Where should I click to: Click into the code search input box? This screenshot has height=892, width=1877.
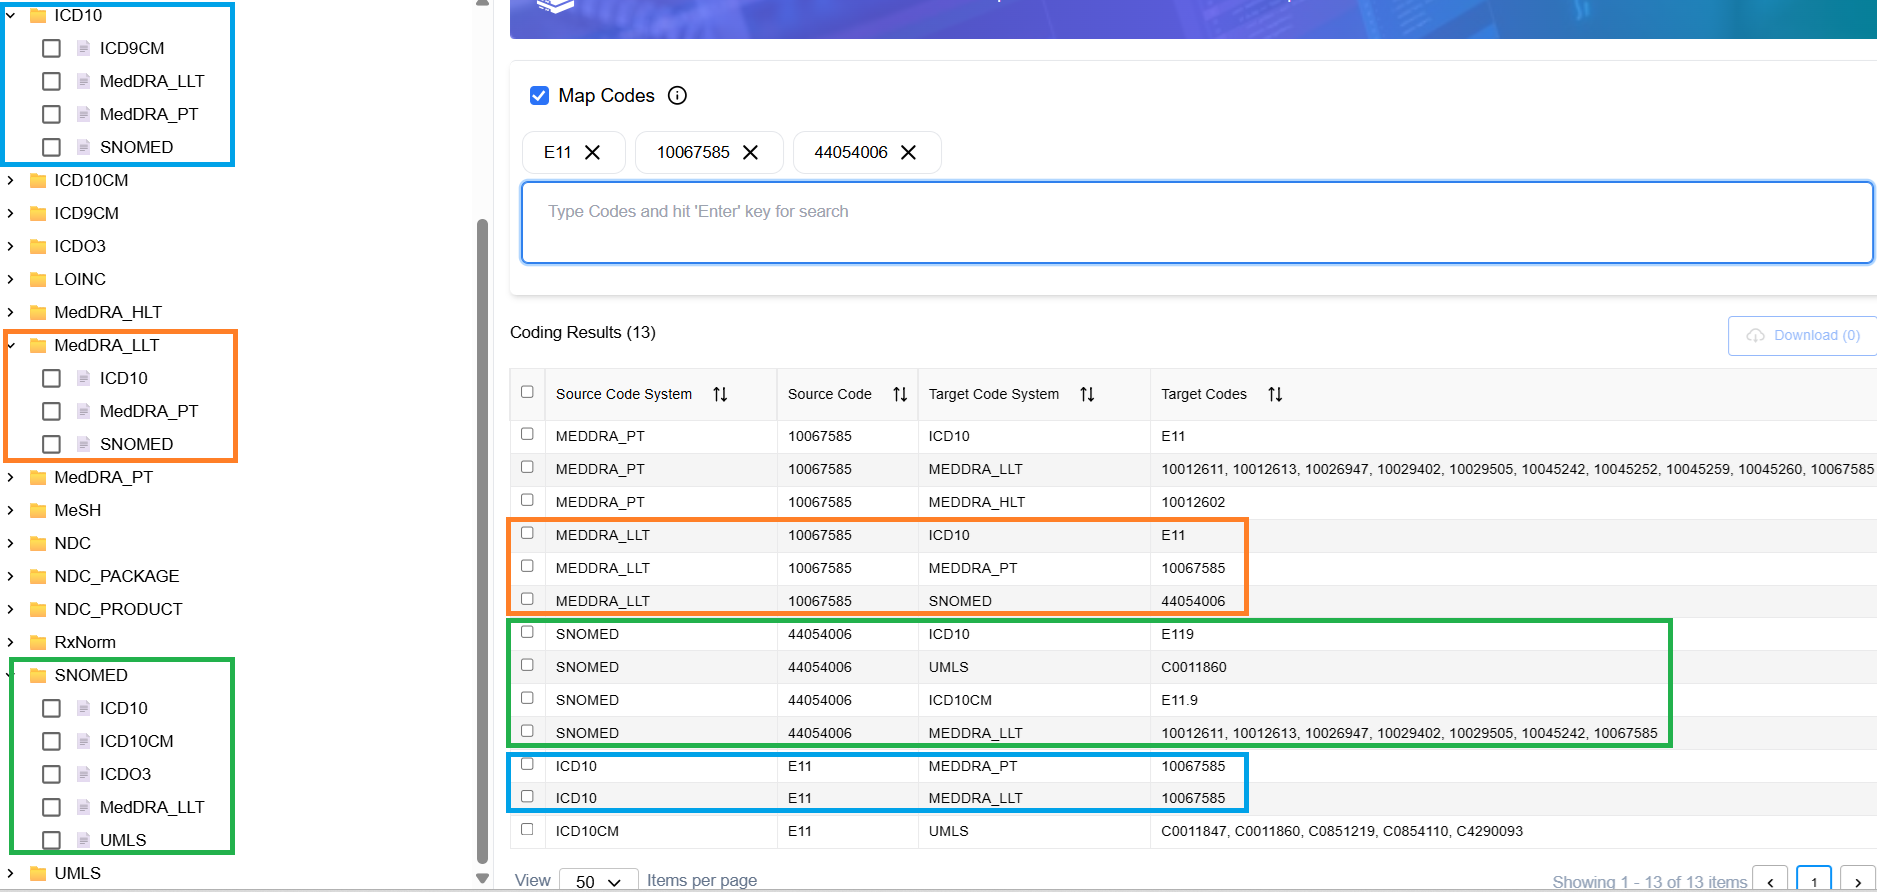[x=1197, y=222]
